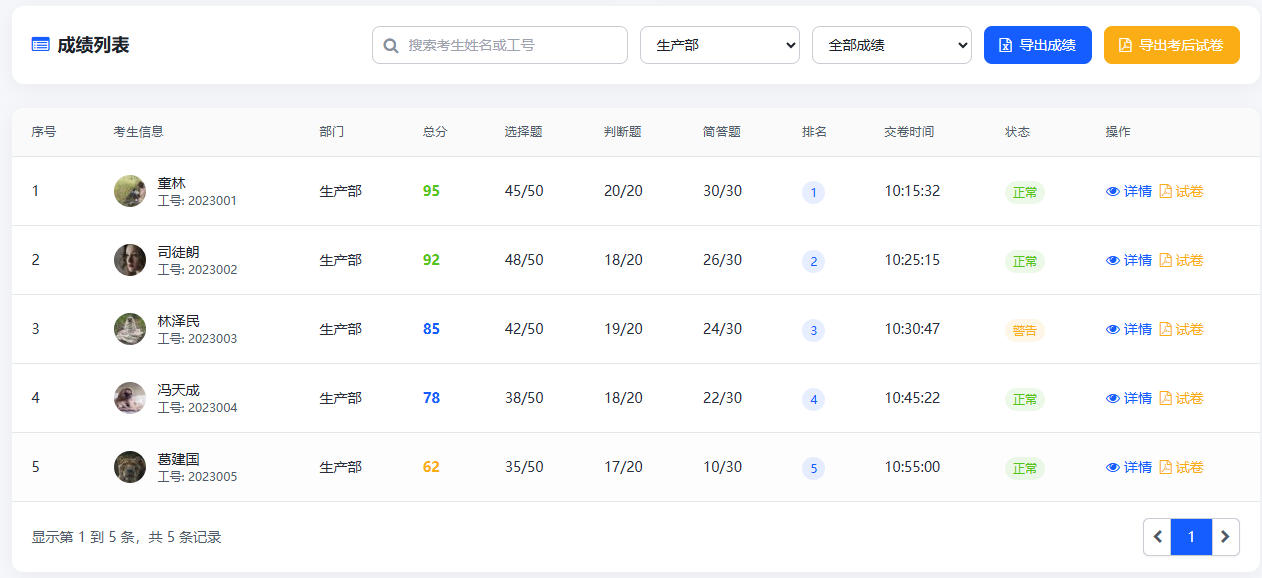Click the search magnifier icon
The width and height of the screenshot is (1262, 578).
tap(391, 45)
